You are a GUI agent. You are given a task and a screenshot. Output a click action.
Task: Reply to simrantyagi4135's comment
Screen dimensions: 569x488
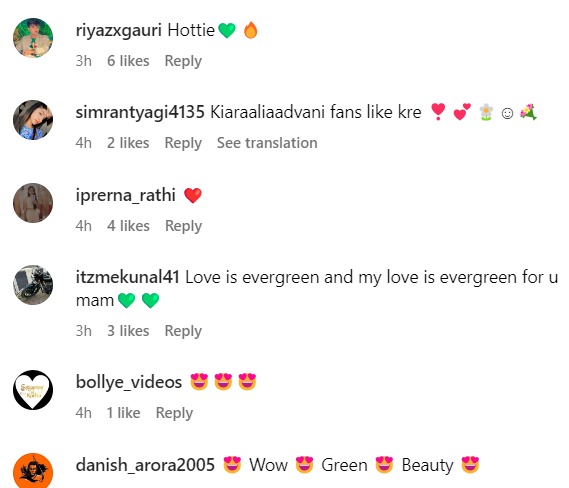coord(183,143)
